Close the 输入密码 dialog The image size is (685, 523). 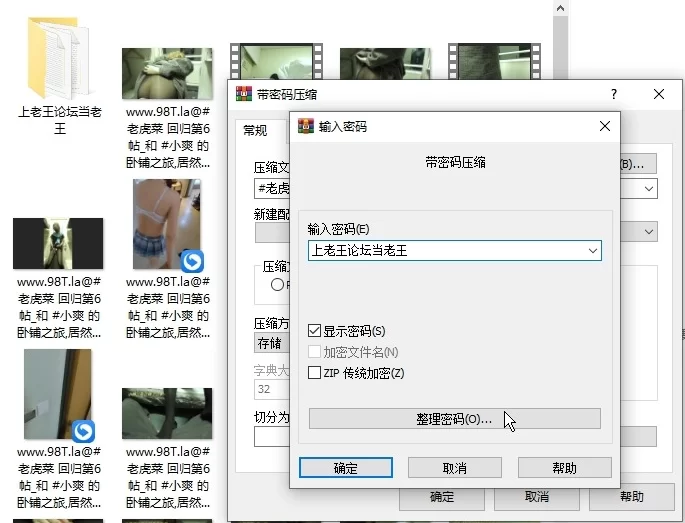[x=605, y=126]
